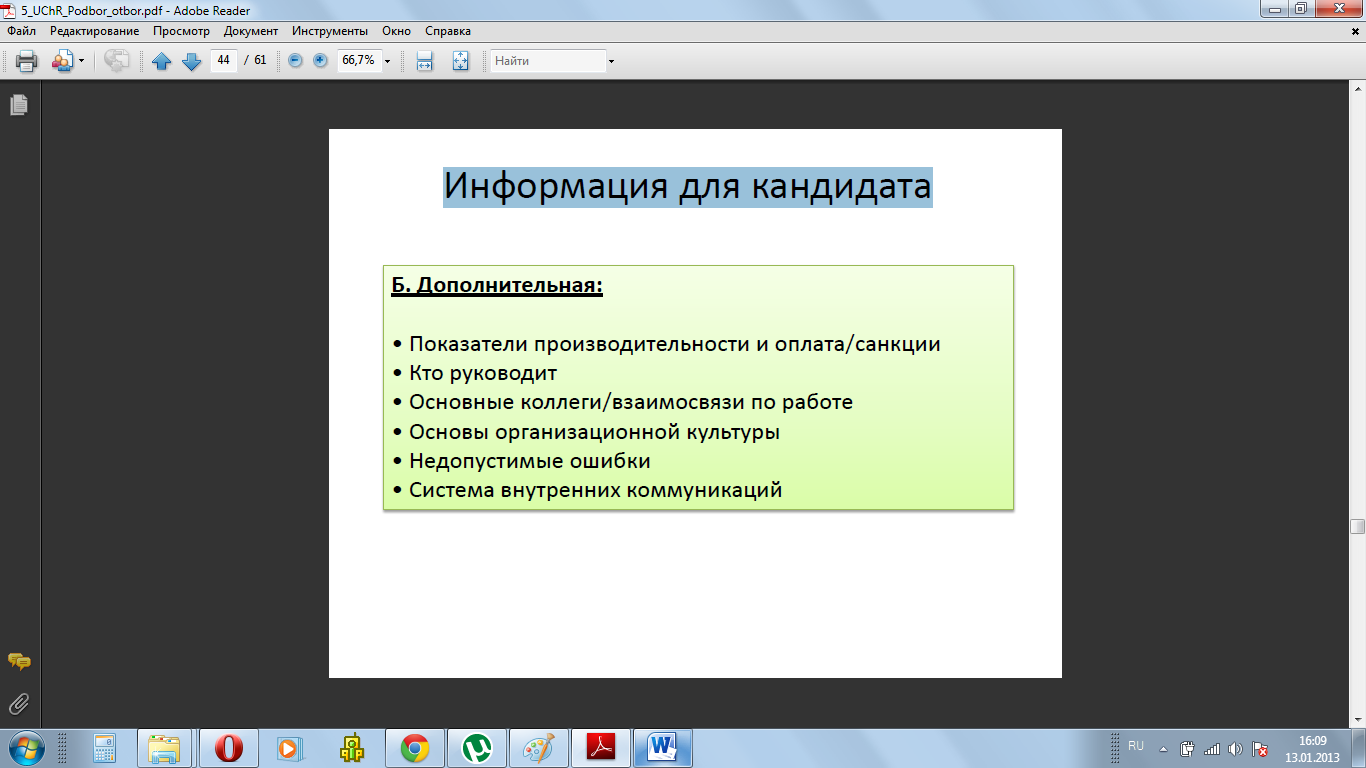The height and width of the screenshot is (768, 1366).
Task: Open Paint from the taskbar
Action: click(x=538, y=748)
